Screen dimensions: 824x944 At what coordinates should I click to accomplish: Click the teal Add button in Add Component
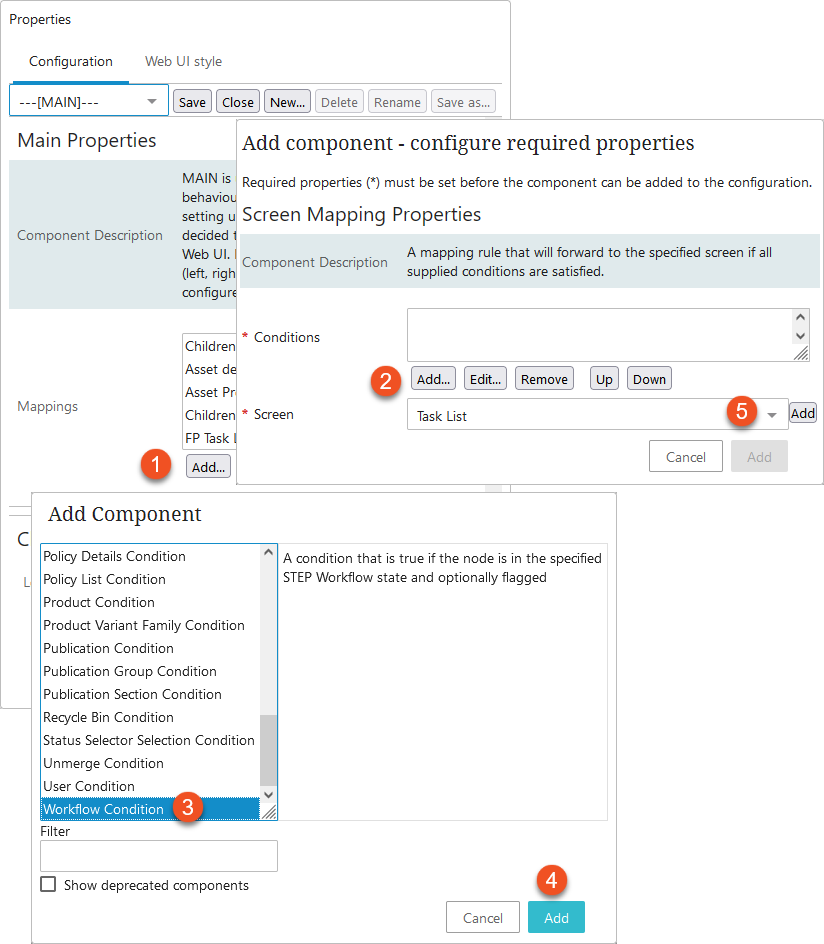coord(556,917)
